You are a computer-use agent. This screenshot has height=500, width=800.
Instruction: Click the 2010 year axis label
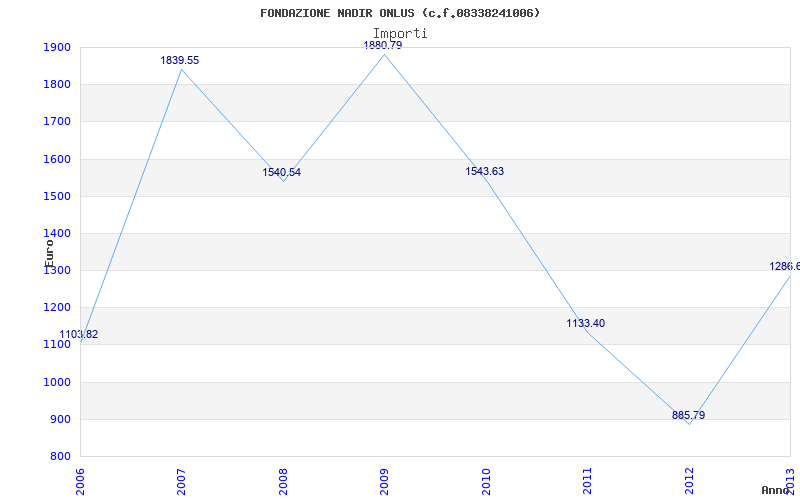click(x=486, y=481)
